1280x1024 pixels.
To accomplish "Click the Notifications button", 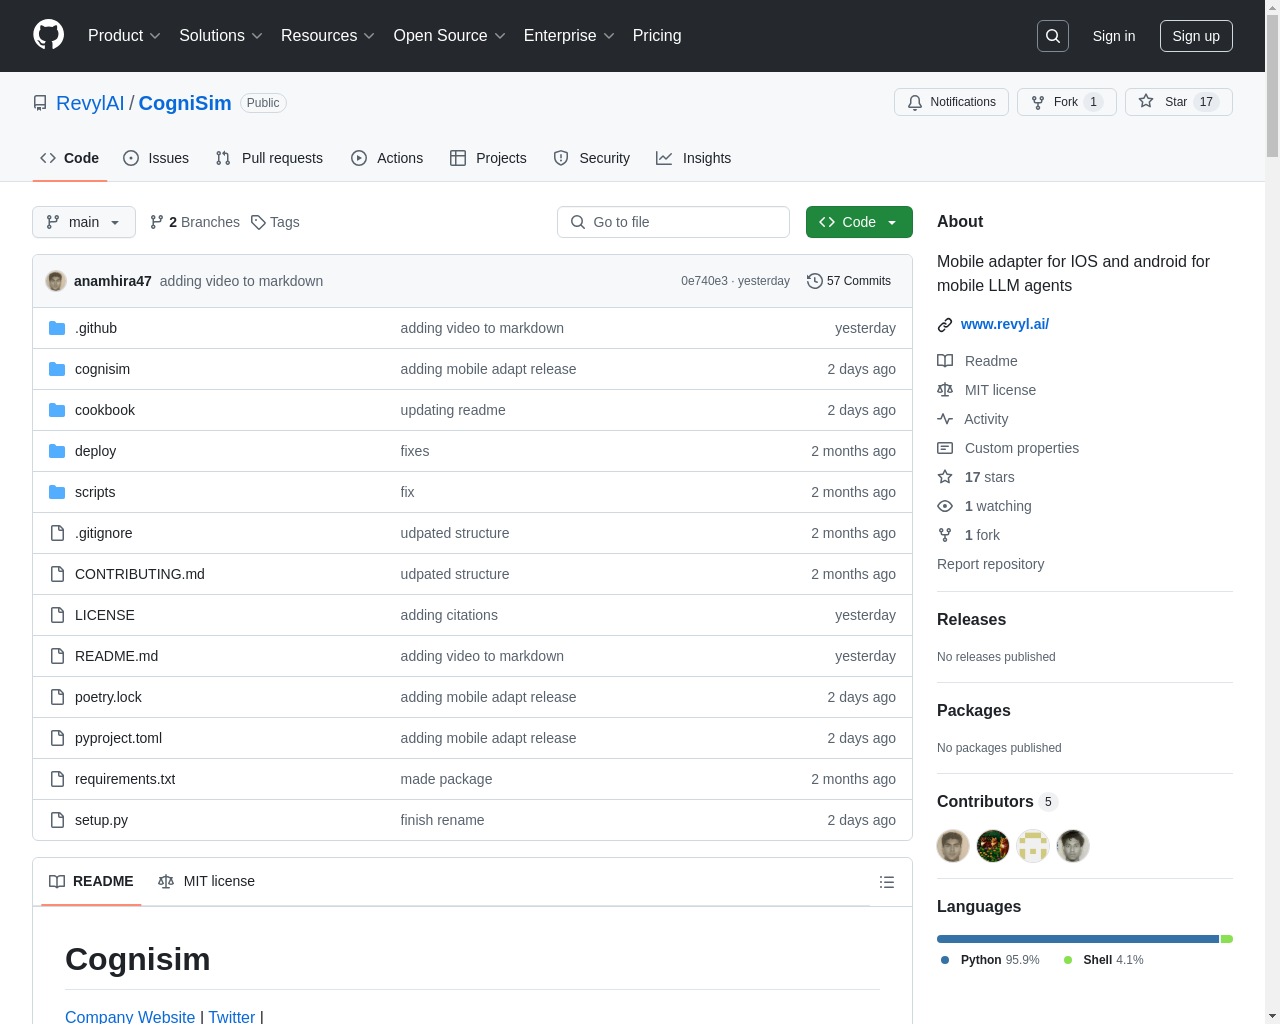I will (x=951, y=102).
